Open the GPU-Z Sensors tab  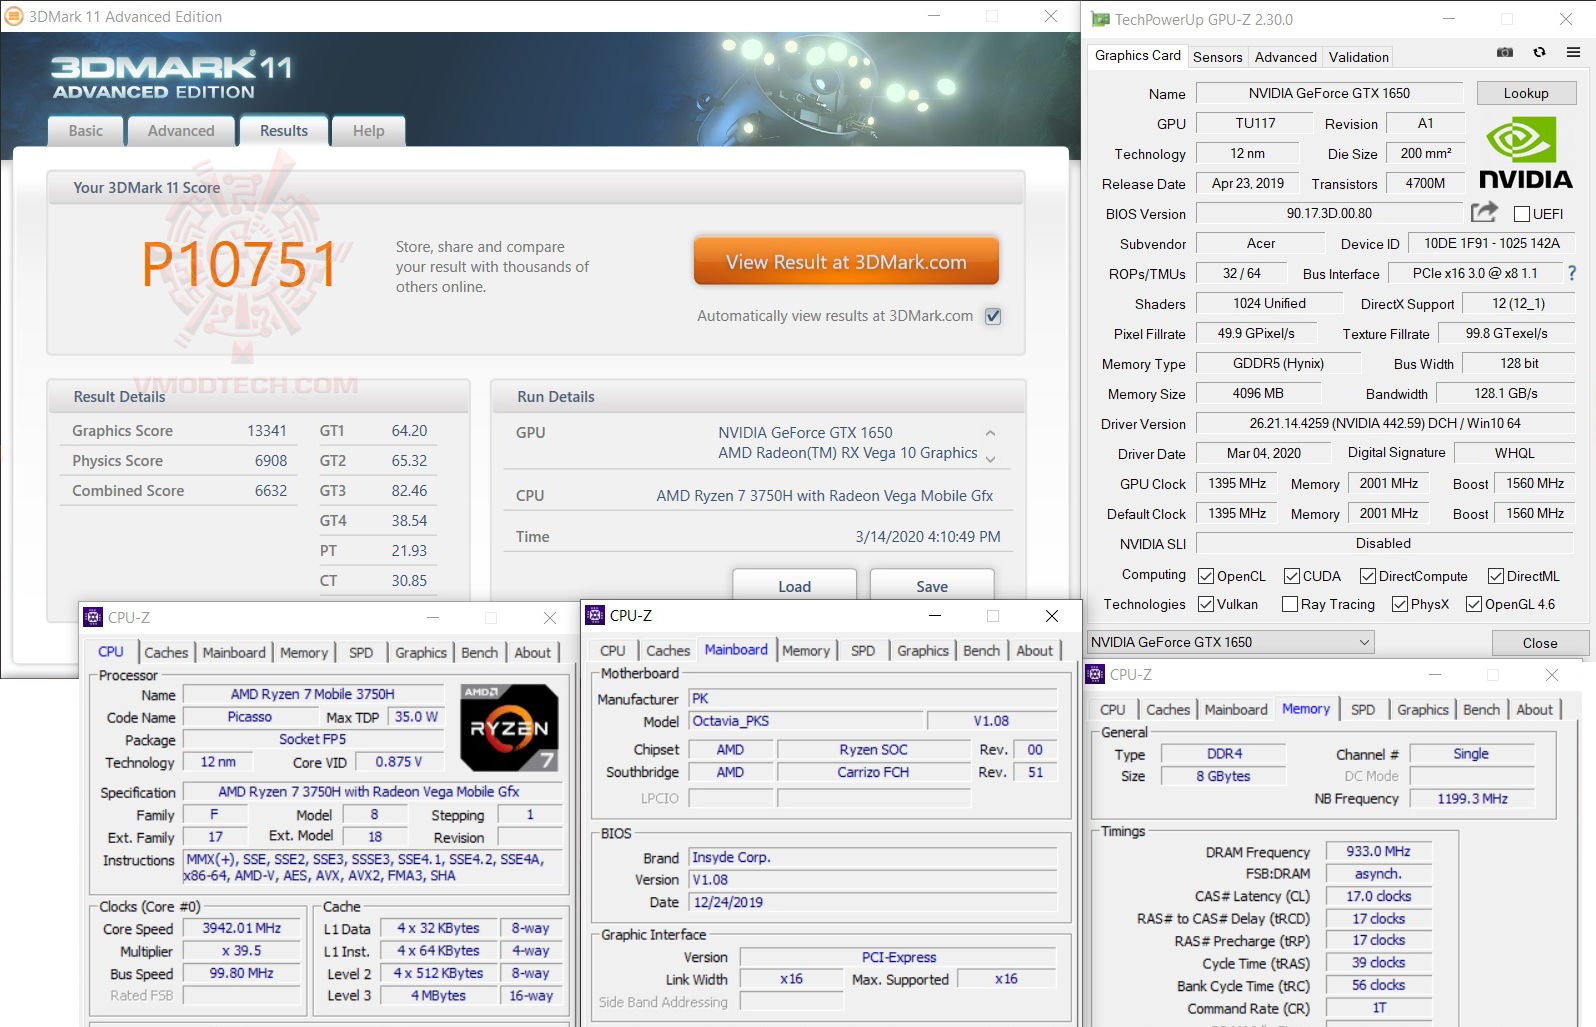pos(1218,57)
